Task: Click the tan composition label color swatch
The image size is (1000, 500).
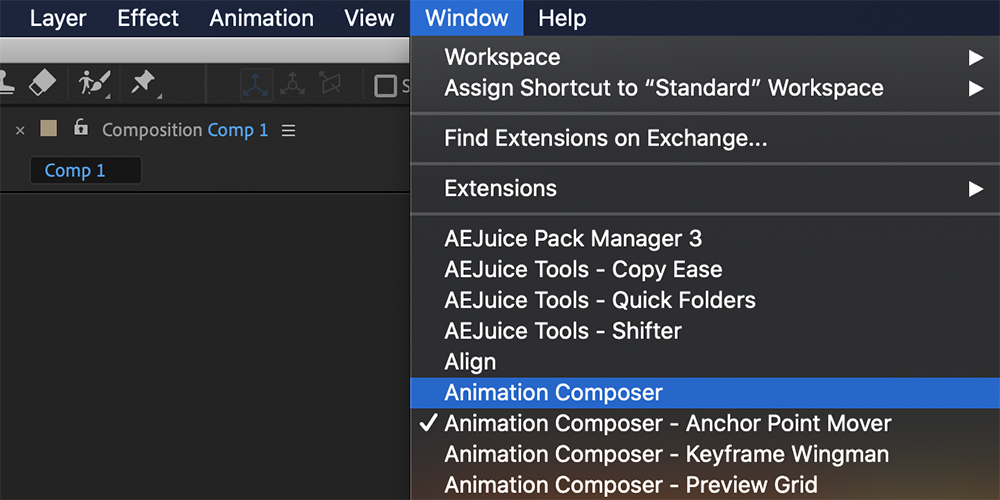Action: tap(48, 129)
